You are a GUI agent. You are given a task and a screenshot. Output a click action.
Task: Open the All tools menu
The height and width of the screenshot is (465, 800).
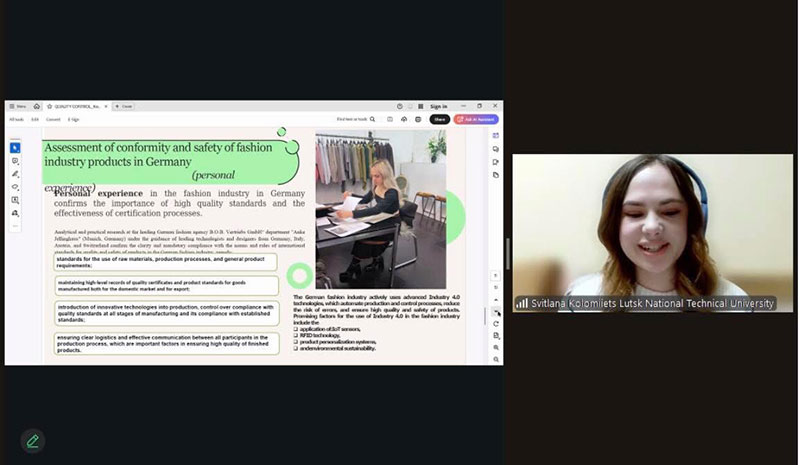pos(16,119)
